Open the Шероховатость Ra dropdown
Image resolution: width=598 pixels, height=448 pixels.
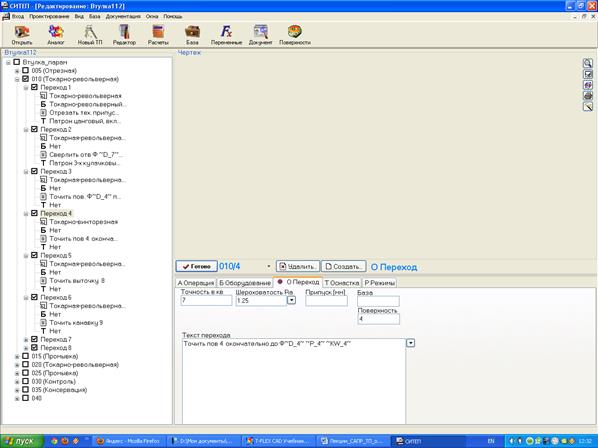291,300
